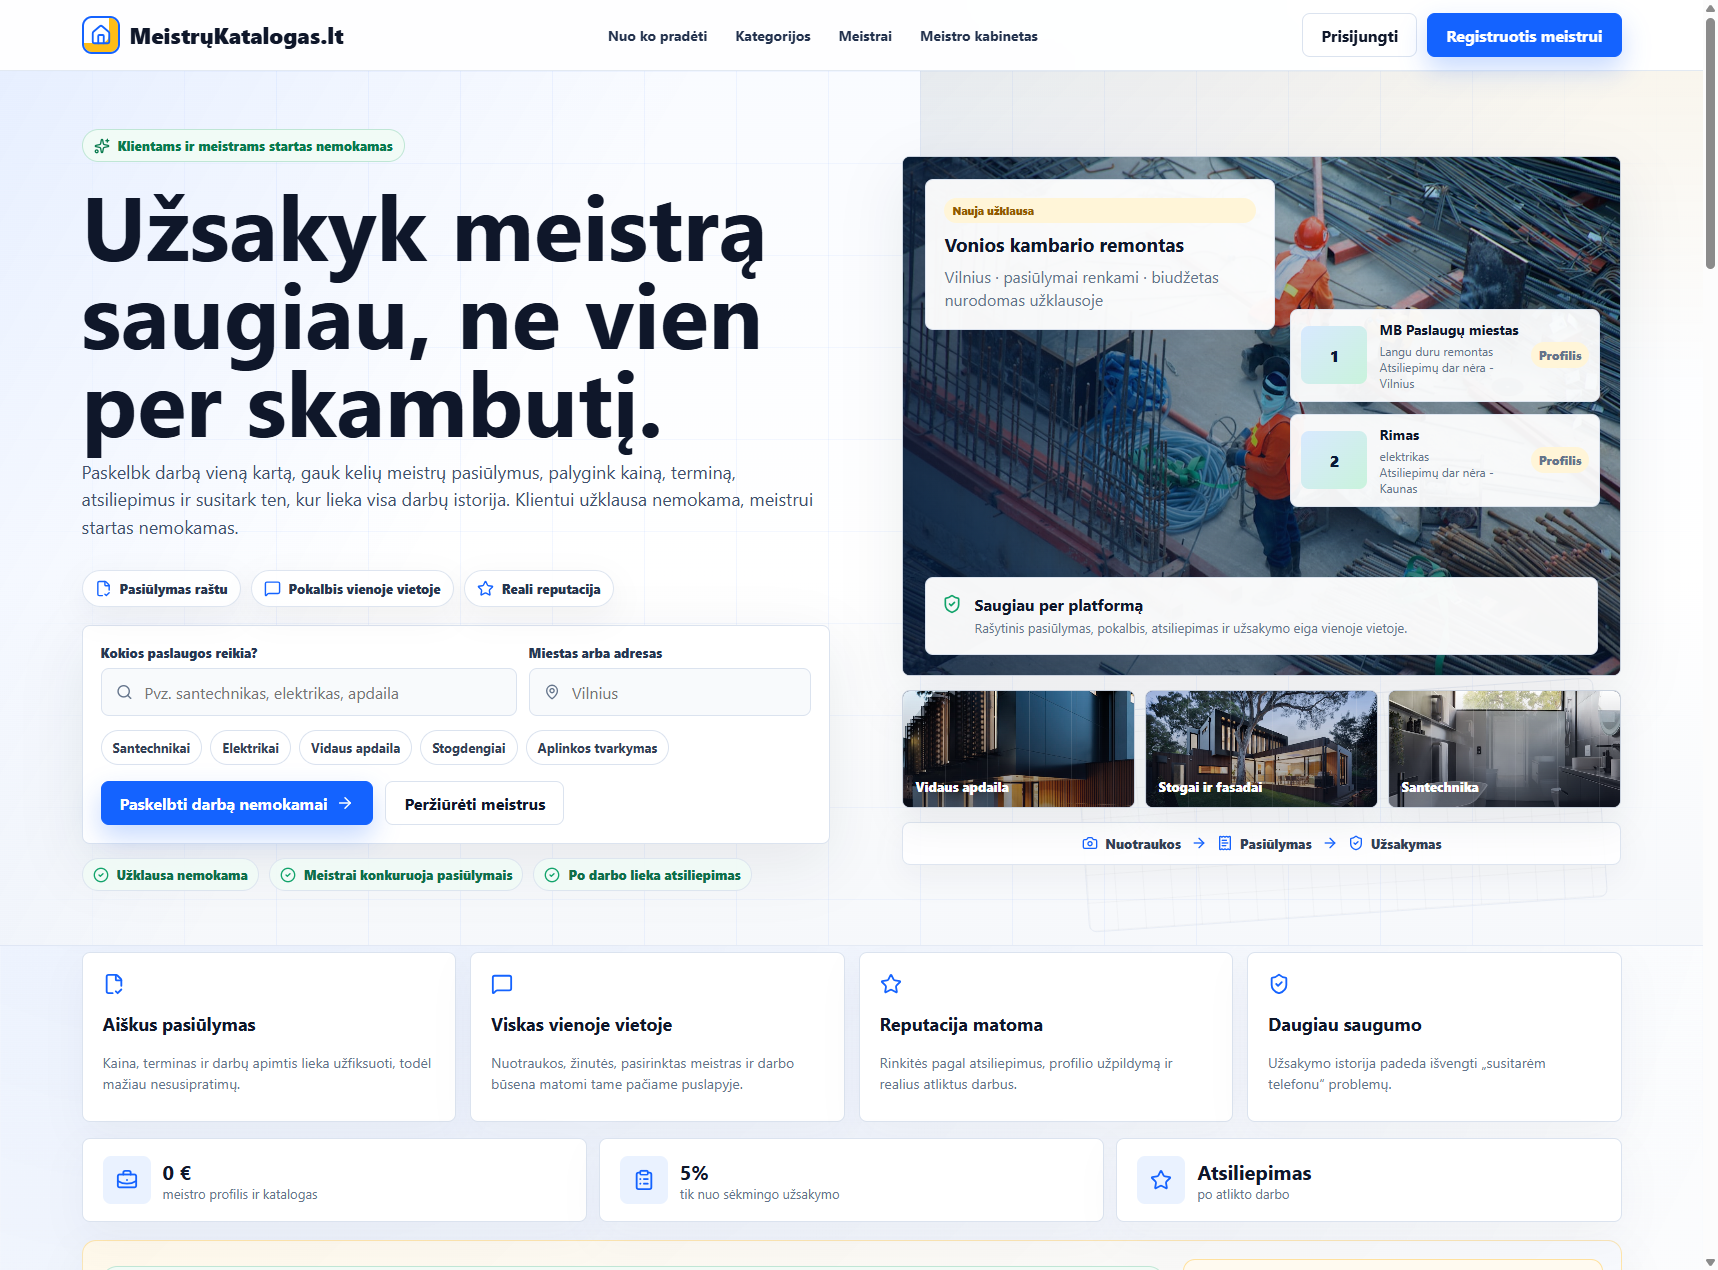Image resolution: width=1718 pixels, height=1270 pixels.
Task: Click the star icon in Reali reputacija chip
Action: [x=486, y=589]
